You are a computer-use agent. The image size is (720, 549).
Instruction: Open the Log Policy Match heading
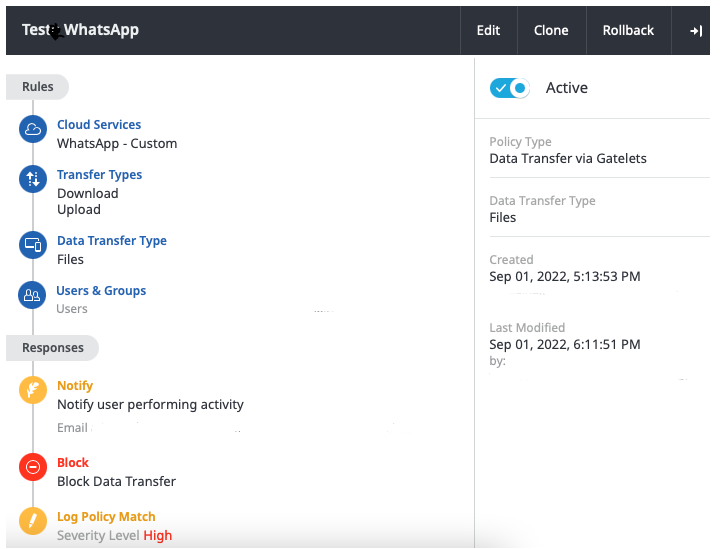coord(106,517)
